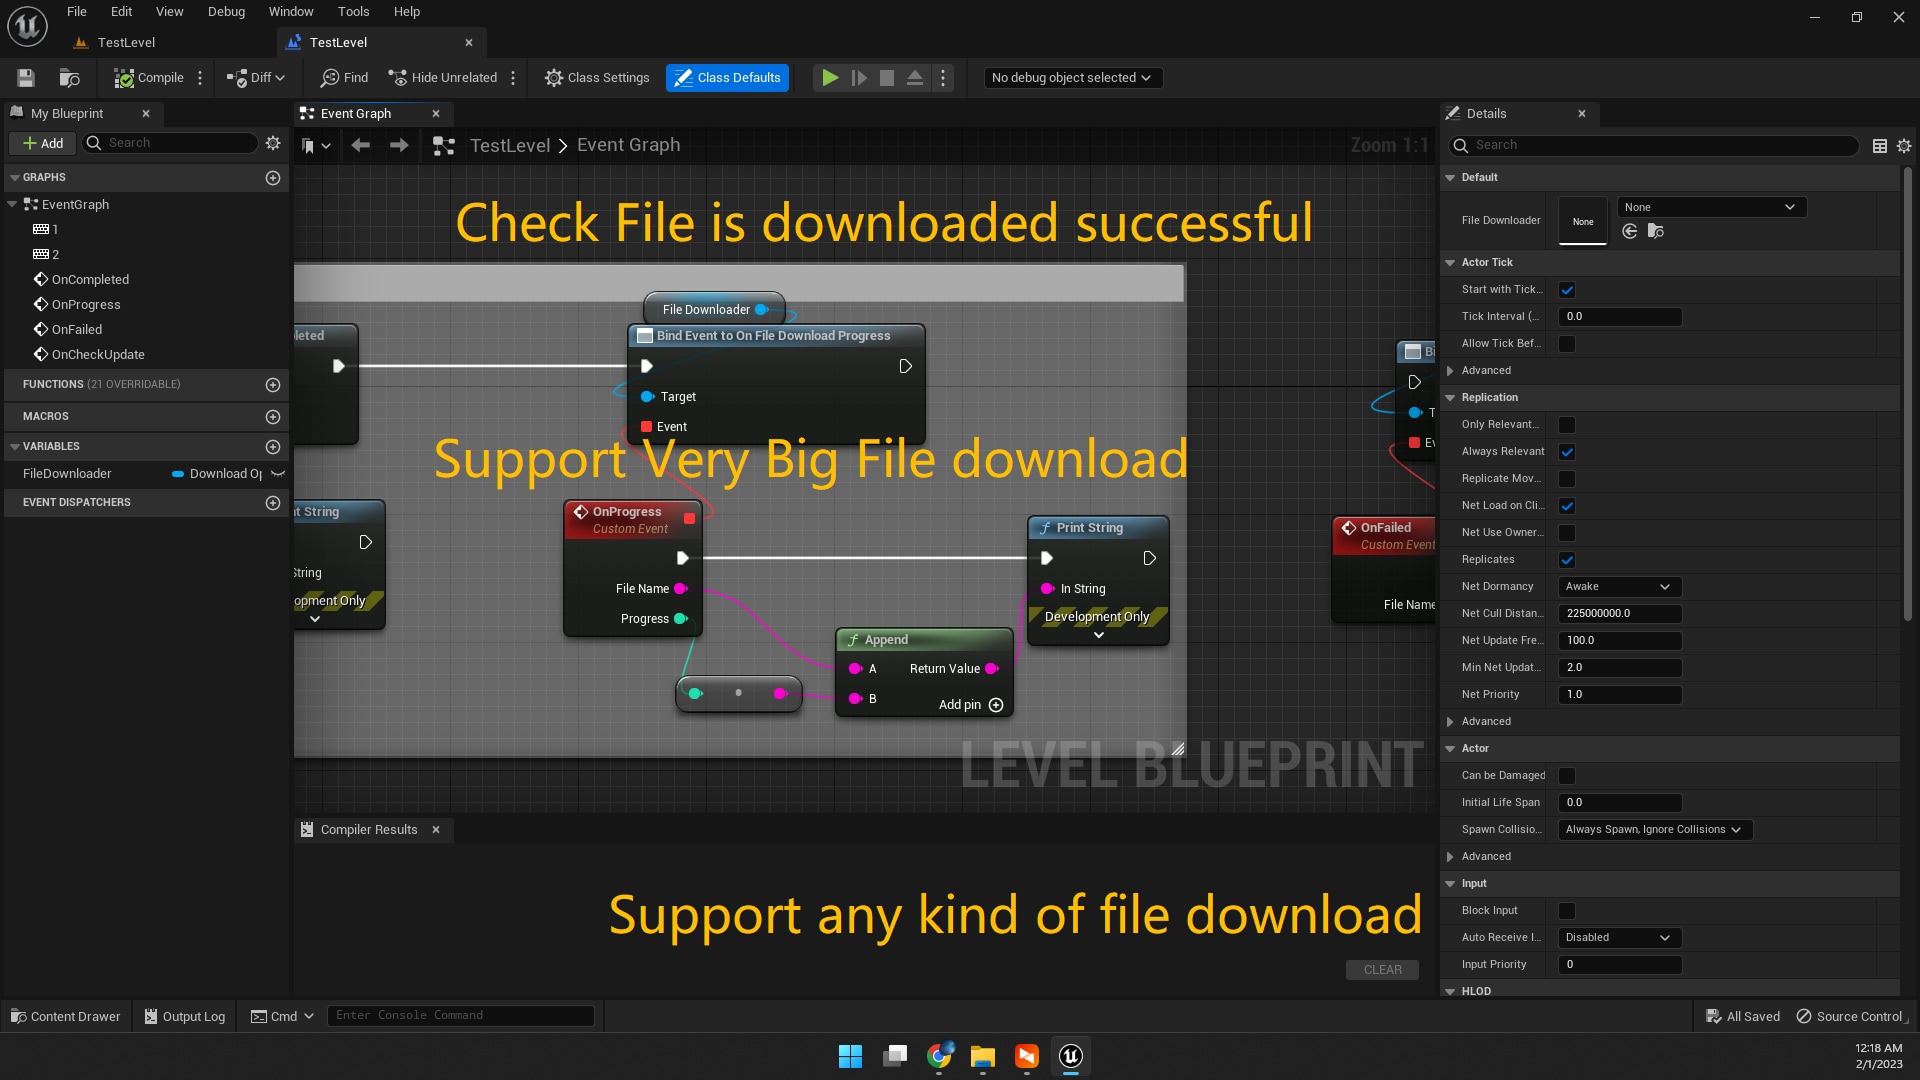Click the Class Defaults button

727,78
